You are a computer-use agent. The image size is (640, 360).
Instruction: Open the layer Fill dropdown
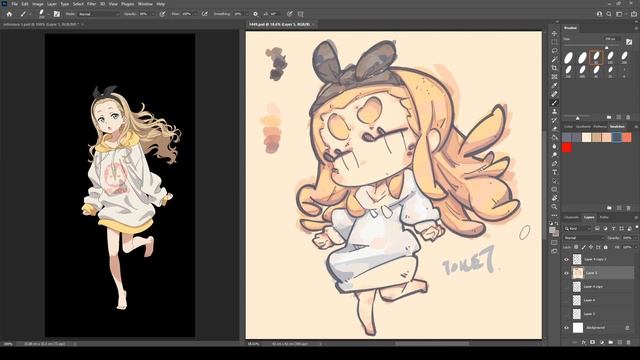point(636,247)
